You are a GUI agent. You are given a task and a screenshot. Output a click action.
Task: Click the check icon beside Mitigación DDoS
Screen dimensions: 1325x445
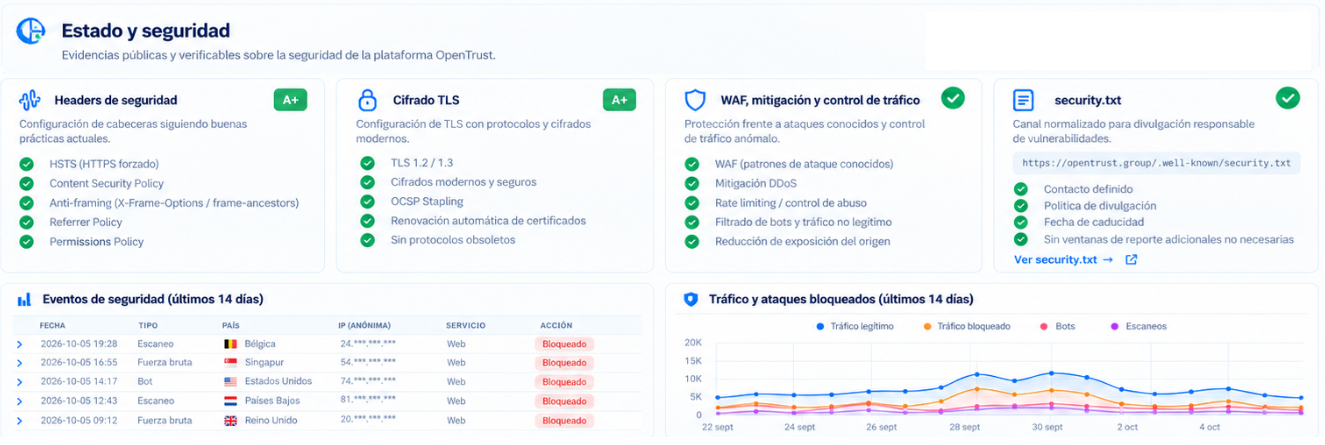click(692, 183)
